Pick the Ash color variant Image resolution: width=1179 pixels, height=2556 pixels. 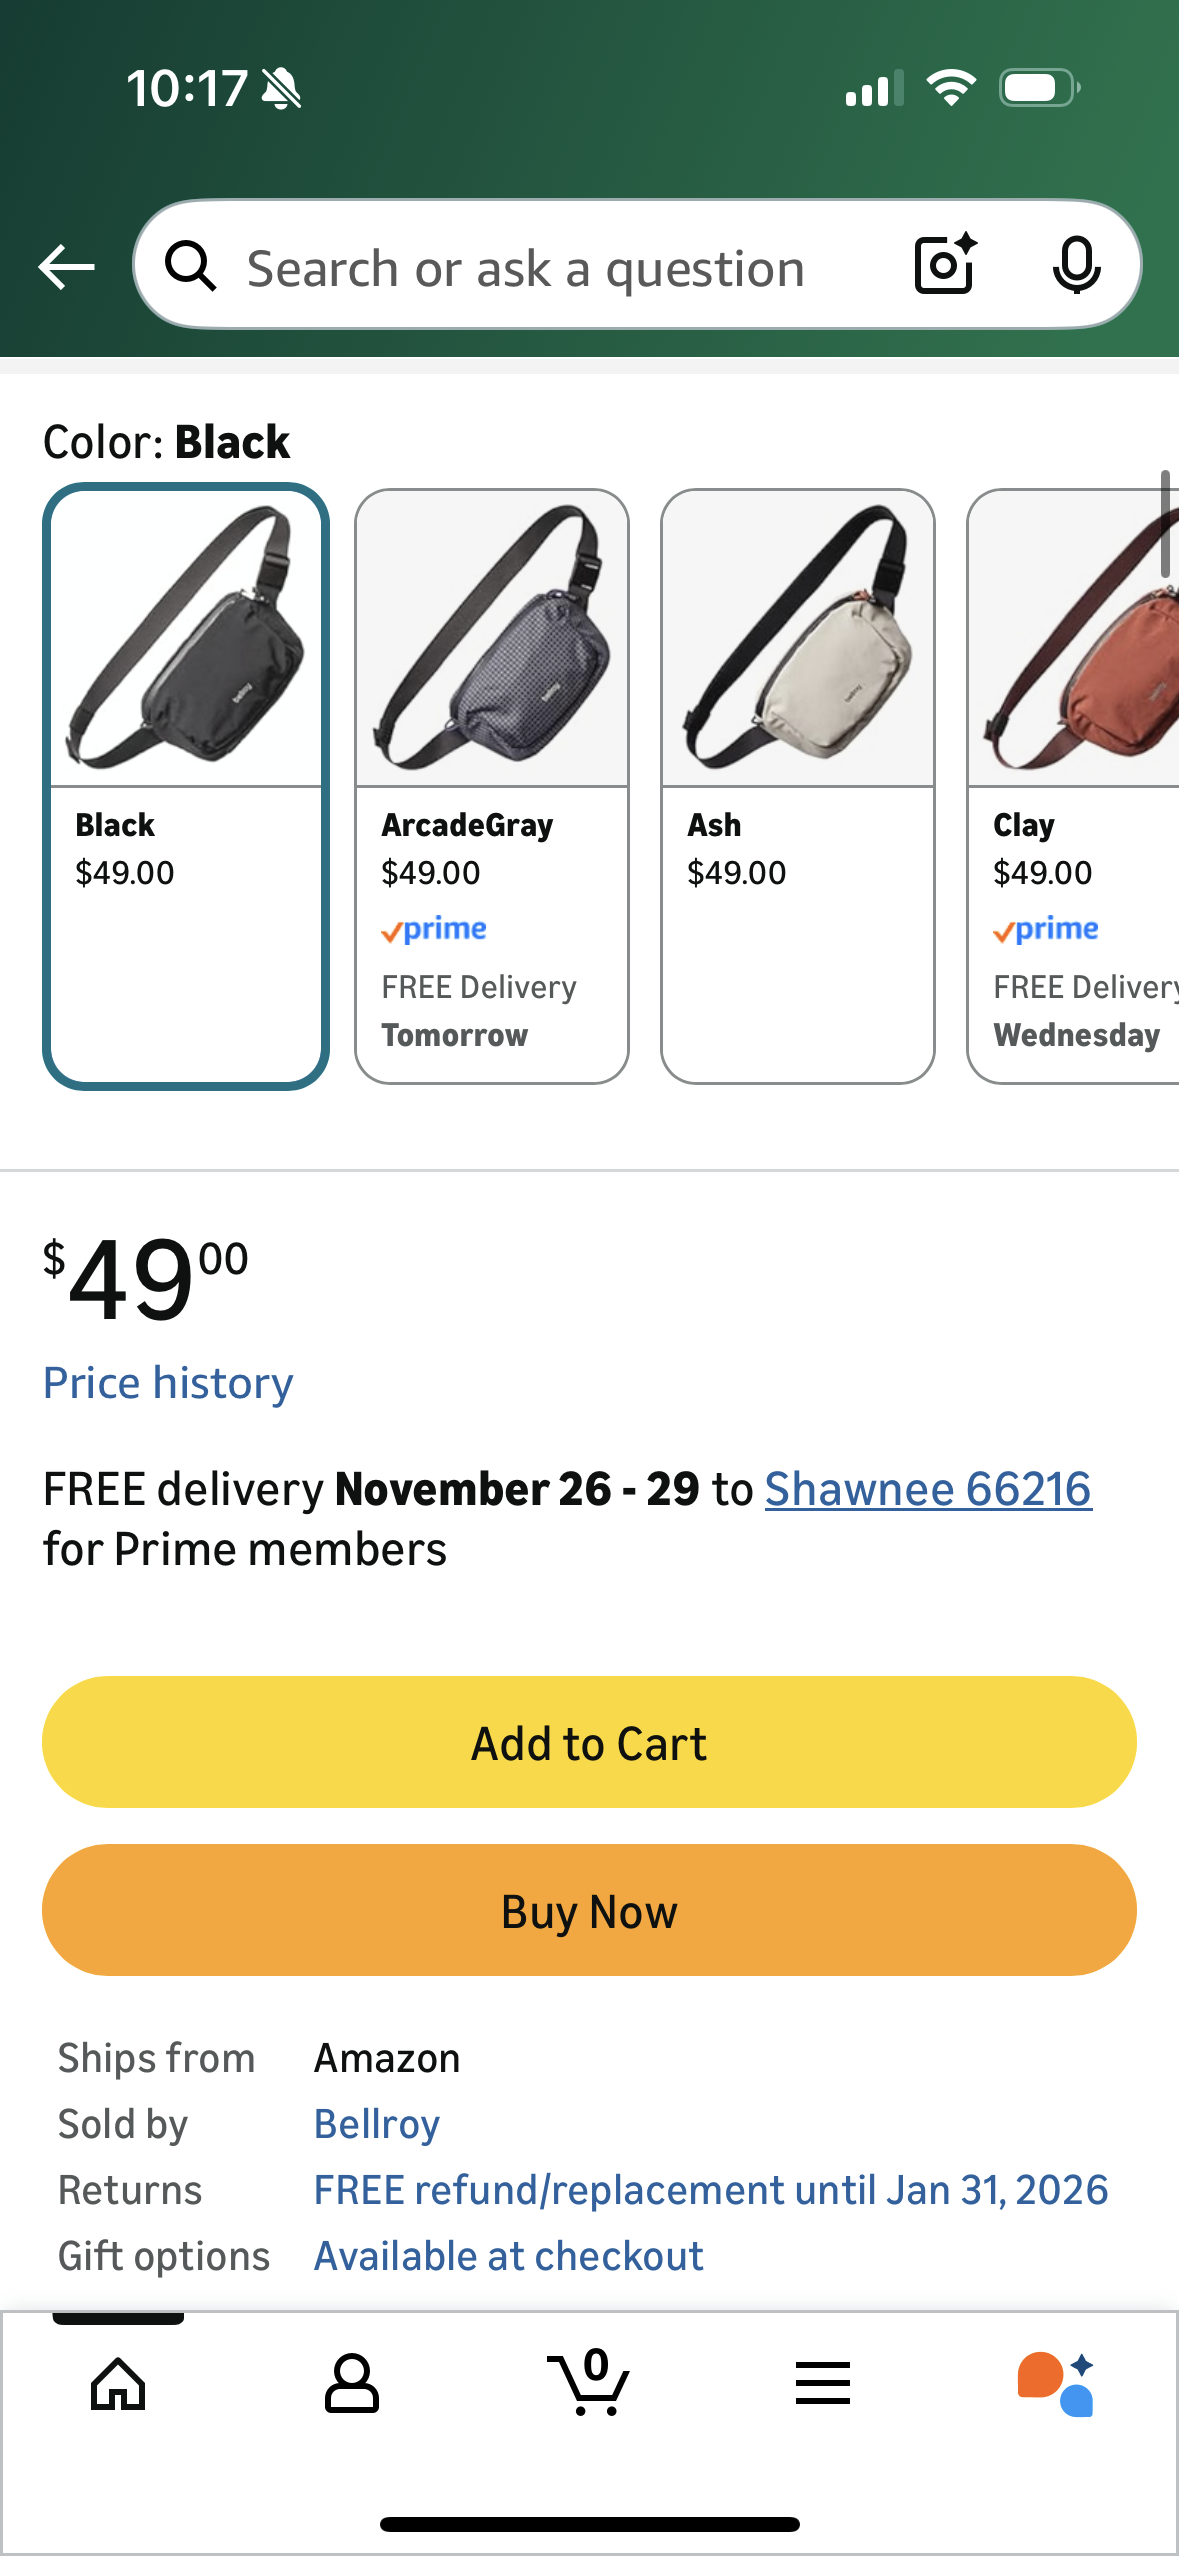point(798,786)
